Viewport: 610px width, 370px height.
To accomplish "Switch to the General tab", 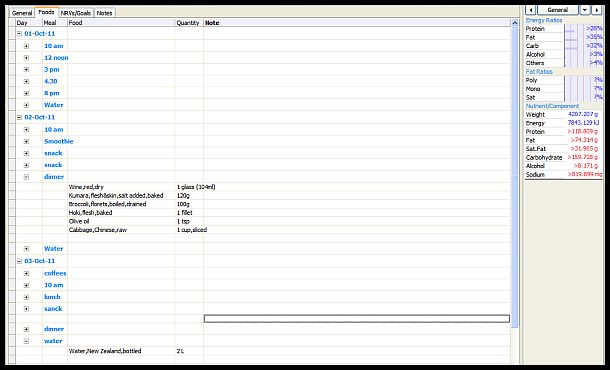I will click(22, 13).
